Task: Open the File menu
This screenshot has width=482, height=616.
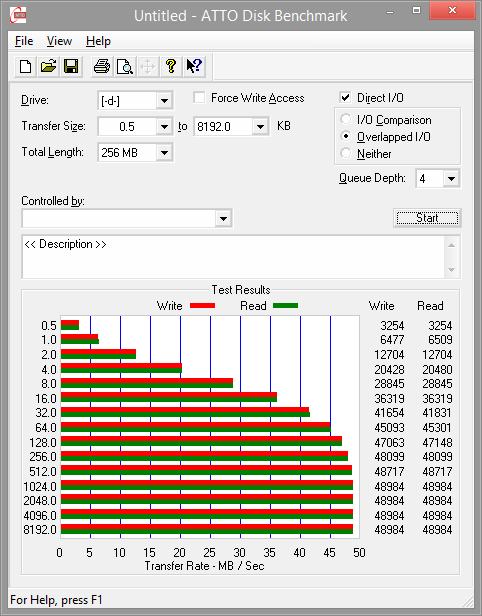Action: click(x=24, y=41)
